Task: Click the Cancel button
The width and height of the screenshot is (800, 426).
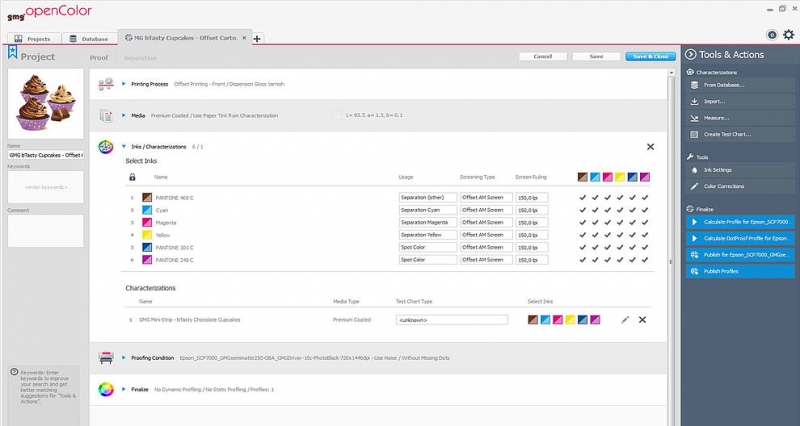Action: [543, 57]
